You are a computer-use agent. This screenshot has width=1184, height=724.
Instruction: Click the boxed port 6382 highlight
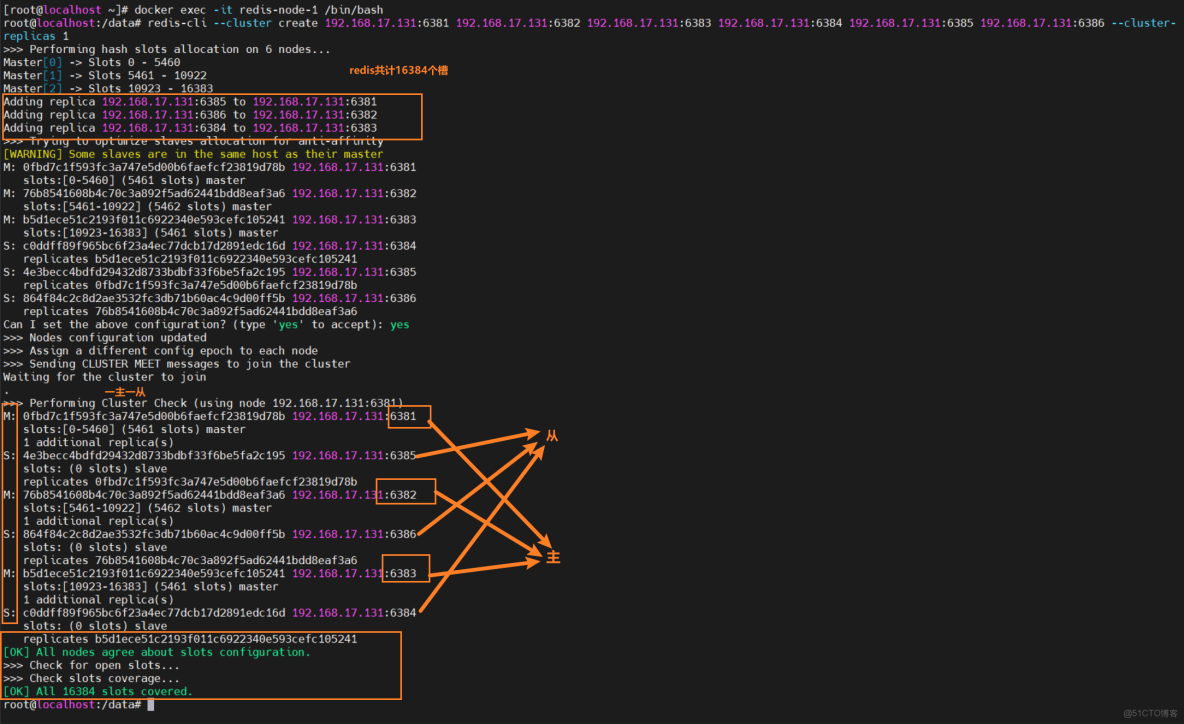pos(406,491)
